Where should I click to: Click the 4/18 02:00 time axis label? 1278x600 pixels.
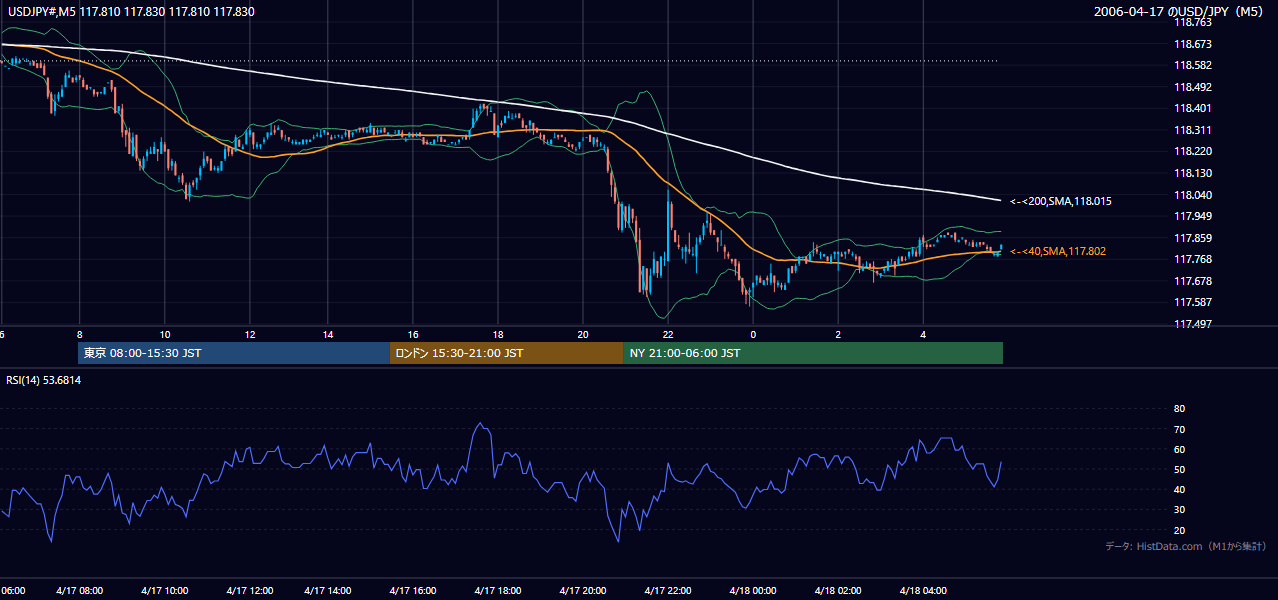pyautogui.click(x=837, y=590)
